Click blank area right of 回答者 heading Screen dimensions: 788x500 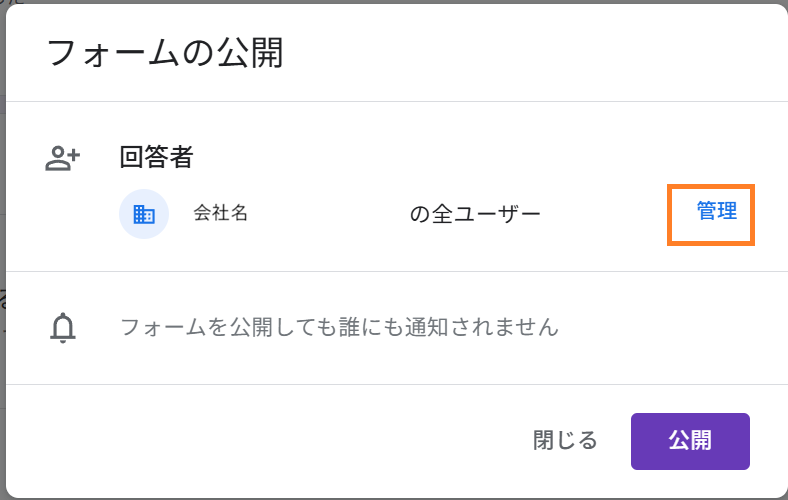[x=450, y=157]
